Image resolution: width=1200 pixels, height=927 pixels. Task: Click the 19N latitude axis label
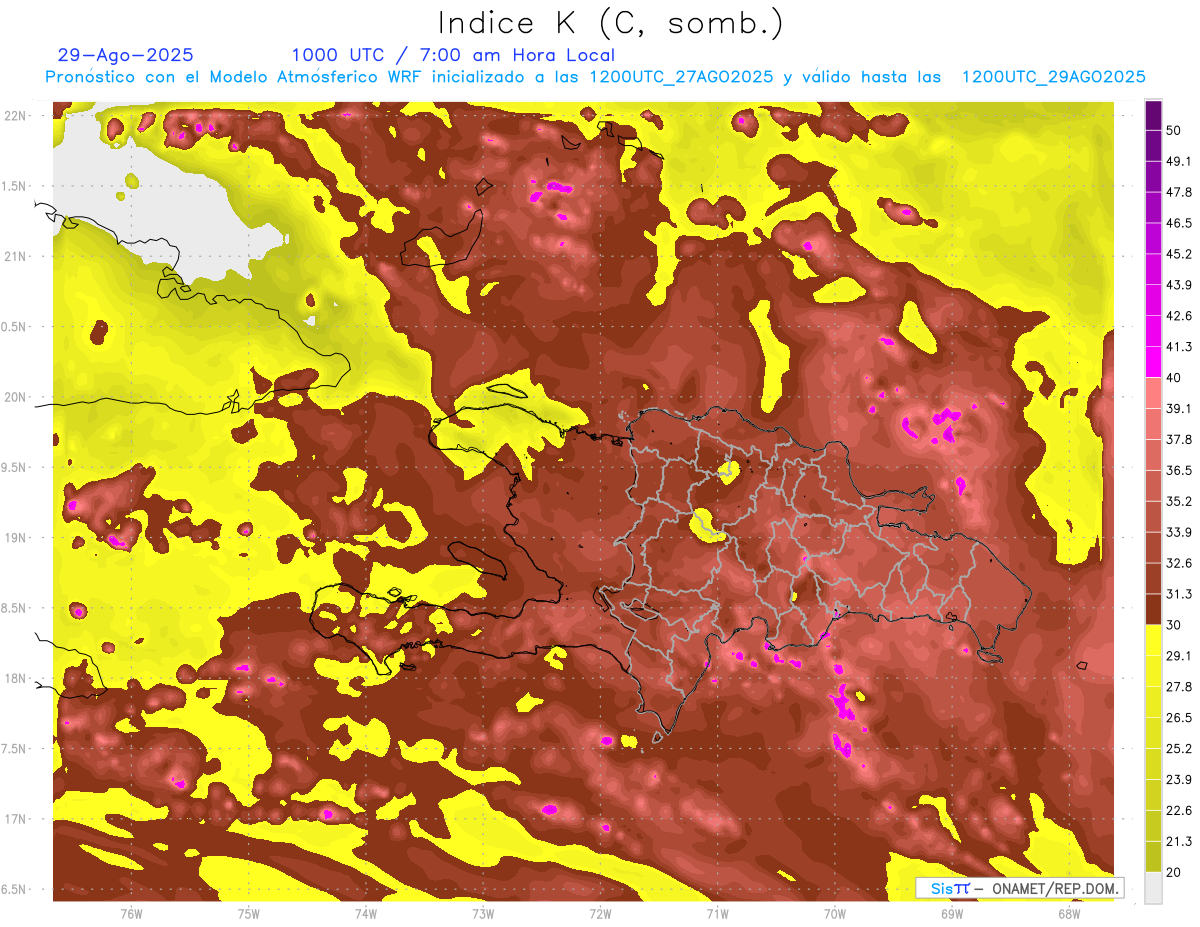point(16,538)
